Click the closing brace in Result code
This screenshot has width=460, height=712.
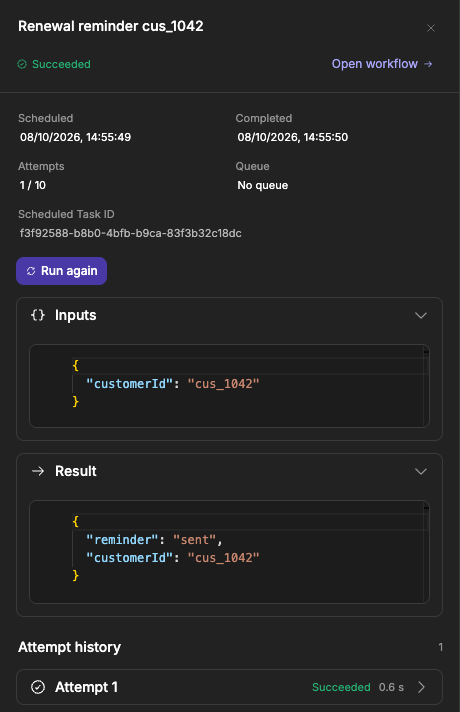click(75, 576)
